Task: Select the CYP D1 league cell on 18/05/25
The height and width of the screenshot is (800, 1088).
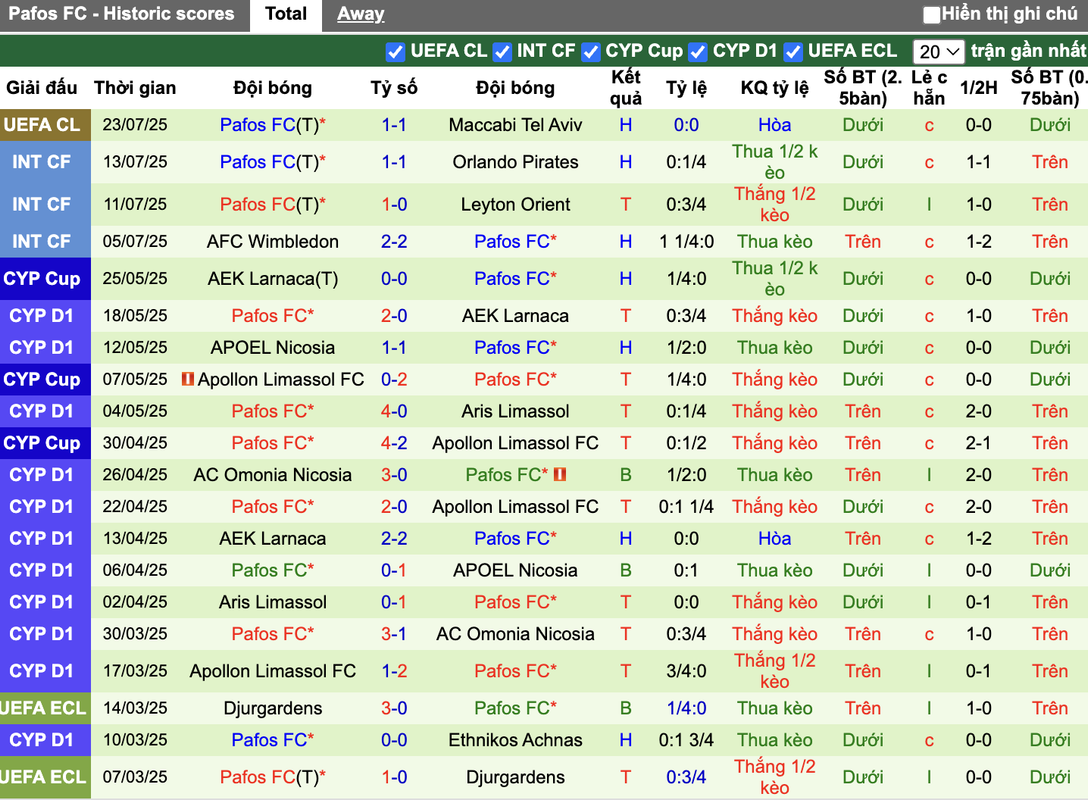Action: click(x=45, y=316)
